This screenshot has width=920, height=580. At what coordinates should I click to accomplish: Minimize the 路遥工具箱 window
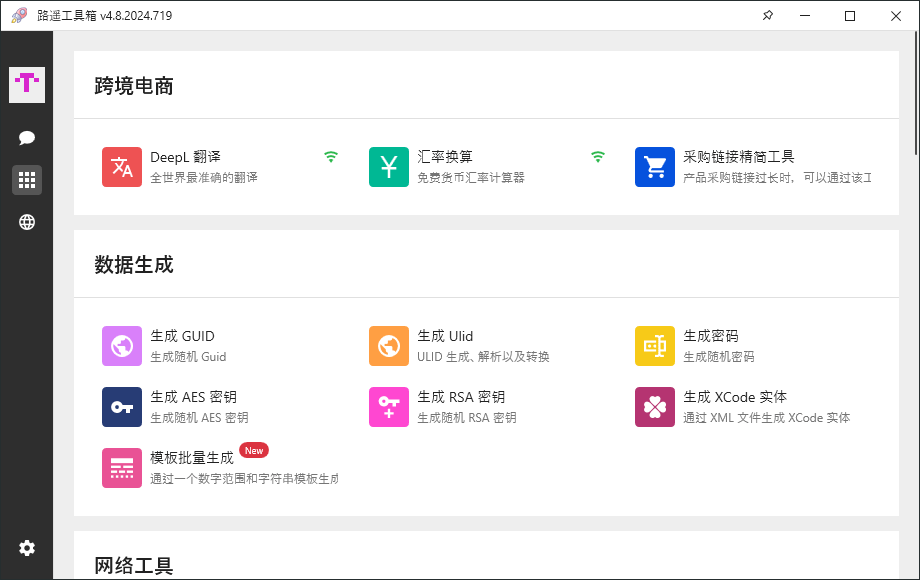click(805, 16)
